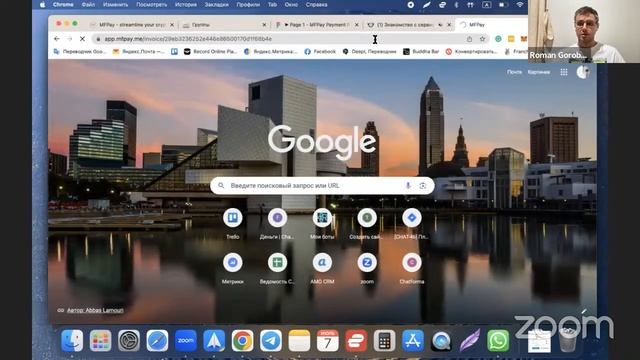Open the zoom shortcut tile

(x=367, y=268)
